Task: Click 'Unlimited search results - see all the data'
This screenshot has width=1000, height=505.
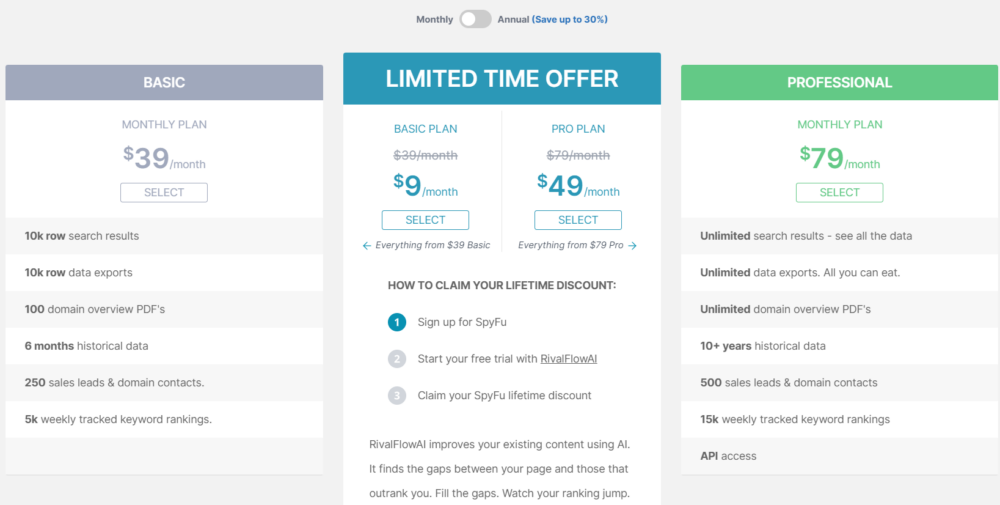Action: point(839,236)
